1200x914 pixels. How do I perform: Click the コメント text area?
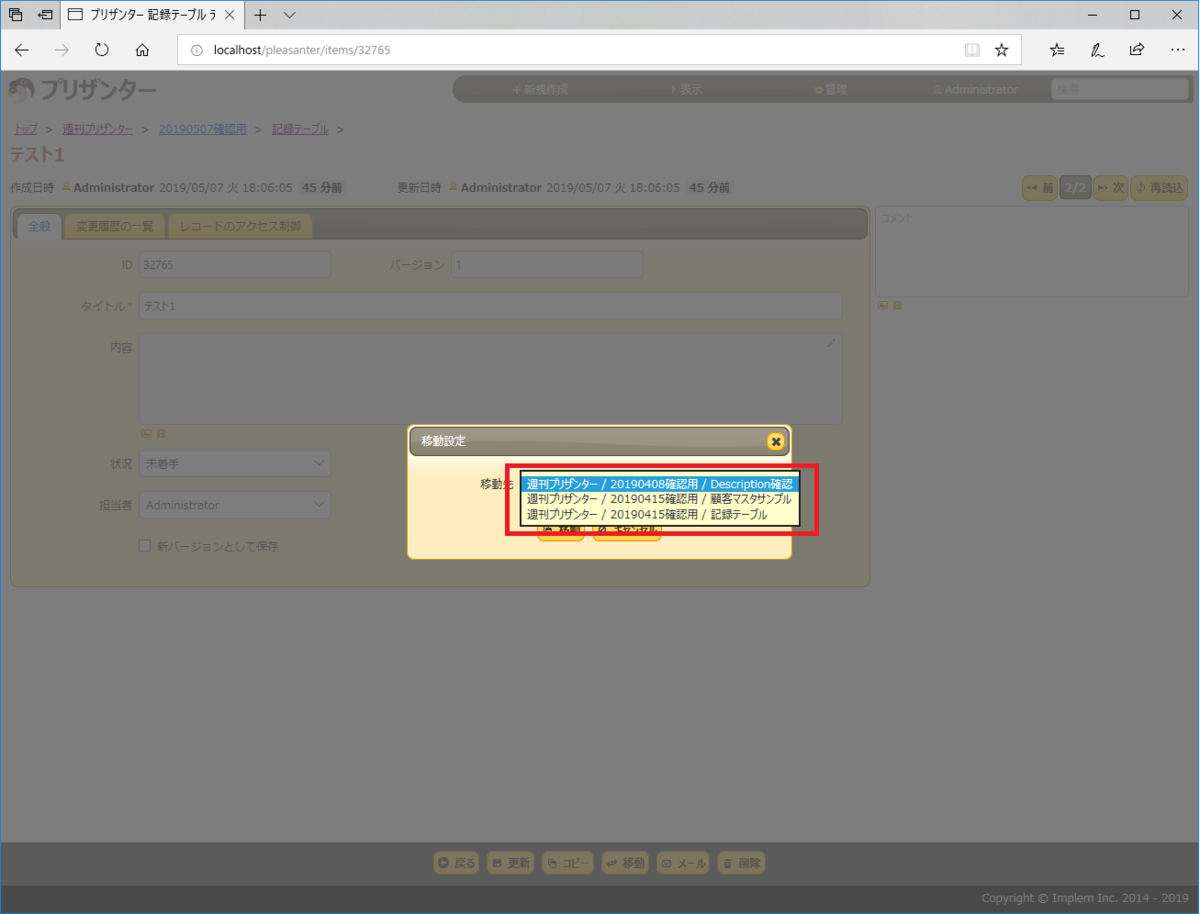click(1031, 252)
